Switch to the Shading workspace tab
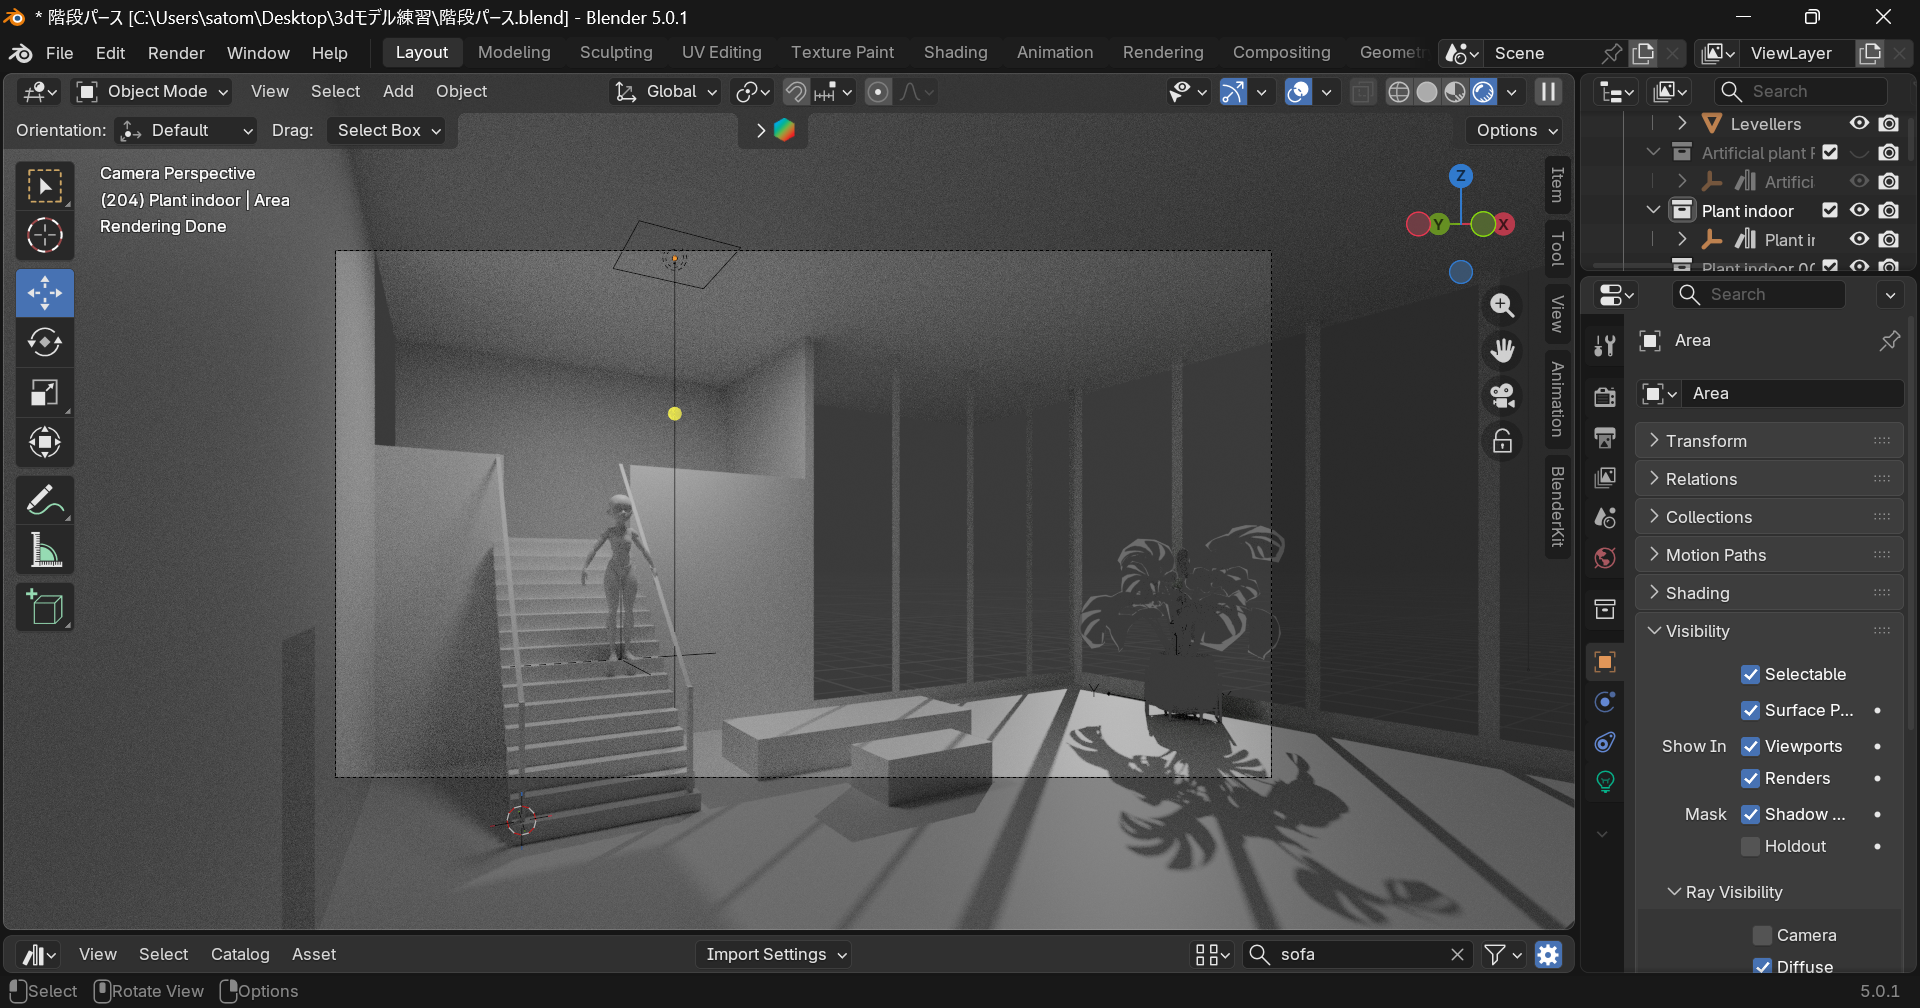The width and height of the screenshot is (1920, 1008). click(955, 53)
